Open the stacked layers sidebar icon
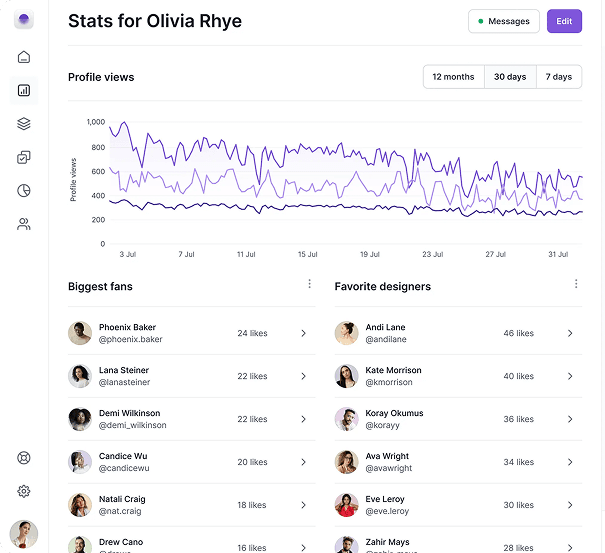This screenshot has height=553, width=605. pos(24,124)
